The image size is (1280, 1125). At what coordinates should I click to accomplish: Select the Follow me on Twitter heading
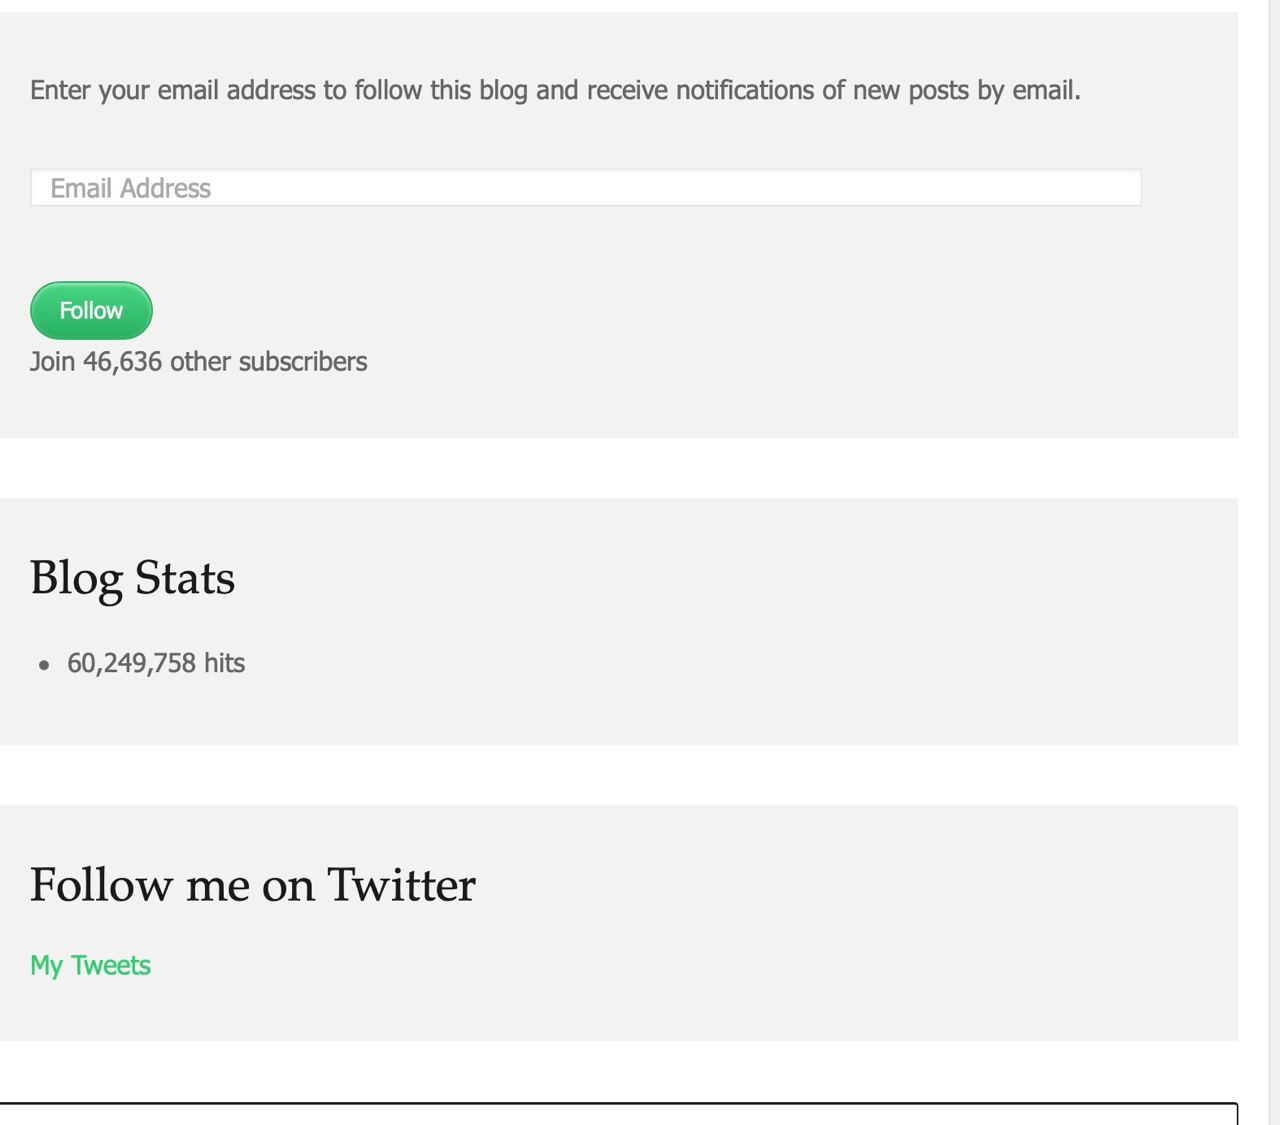pyautogui.click(x=252, y=885)
